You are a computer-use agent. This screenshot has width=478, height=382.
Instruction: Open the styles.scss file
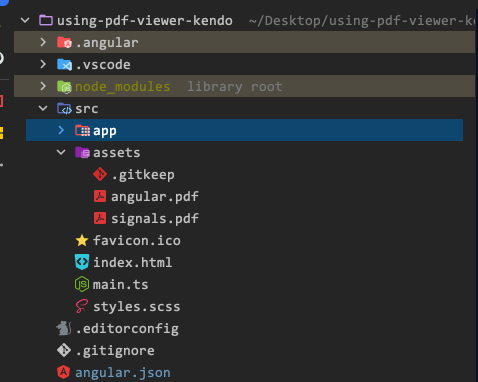click(x=137, y=307)
